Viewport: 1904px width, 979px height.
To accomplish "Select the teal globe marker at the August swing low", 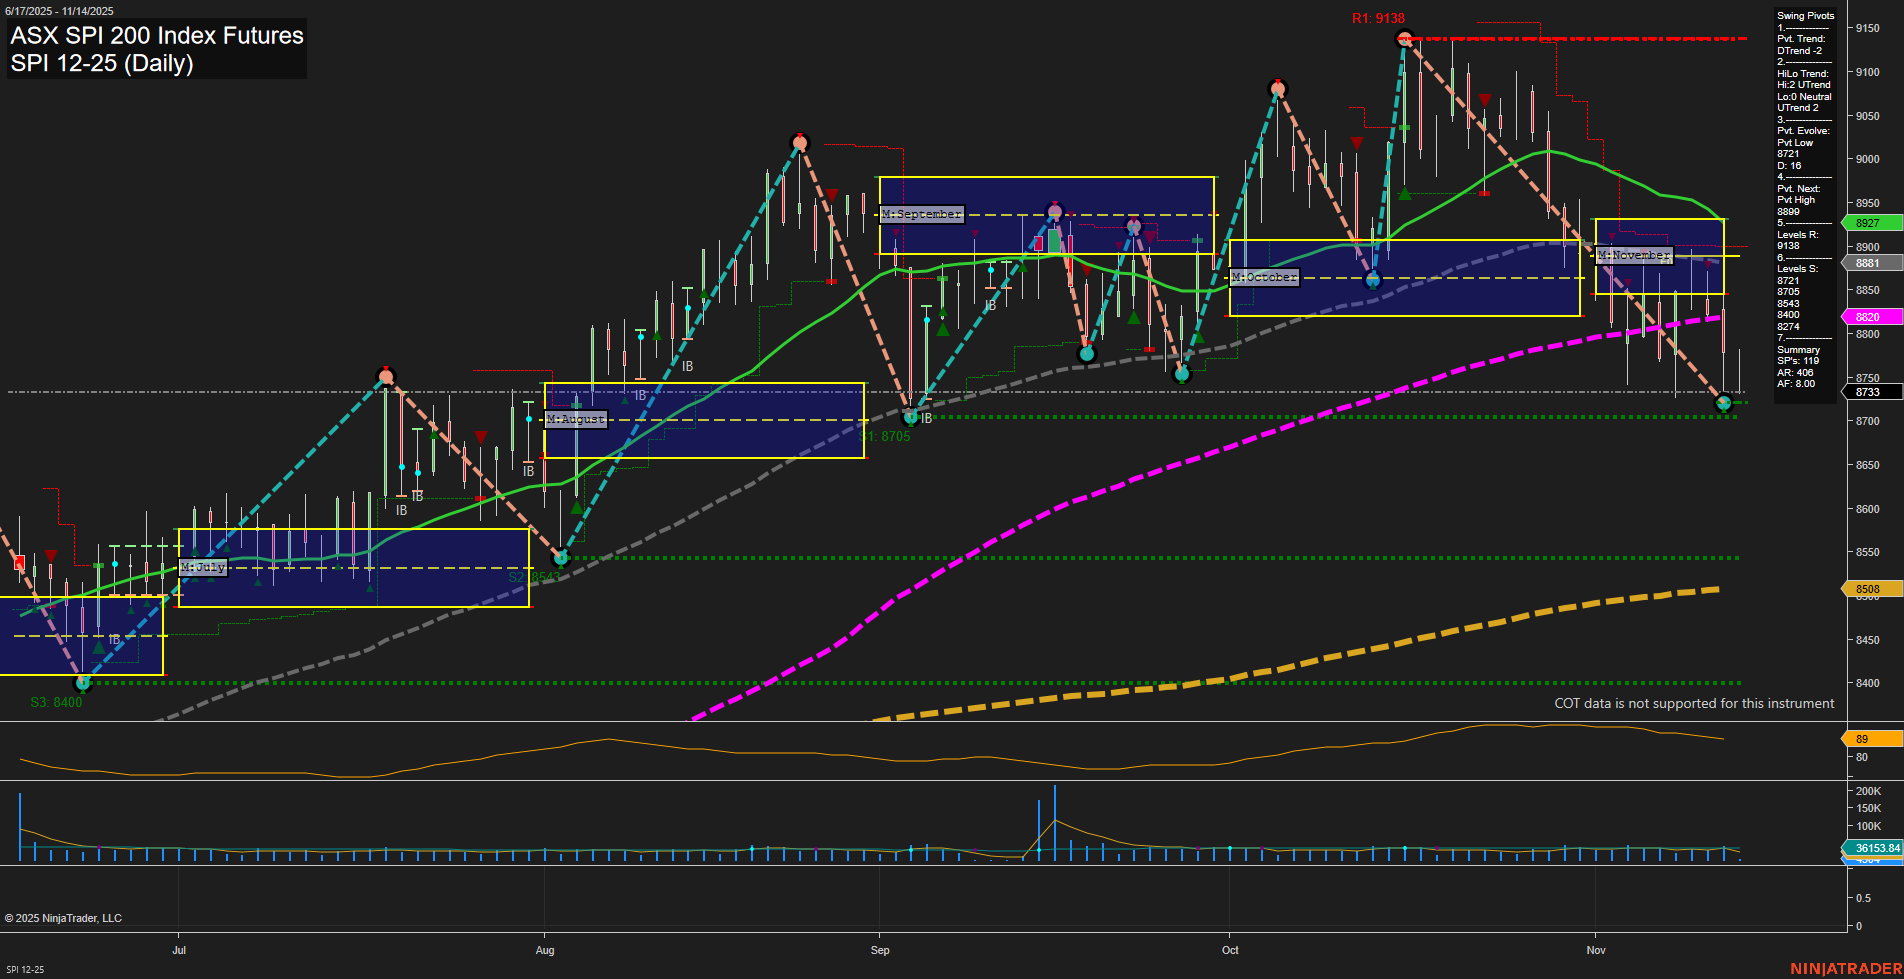I will (561, 559).
